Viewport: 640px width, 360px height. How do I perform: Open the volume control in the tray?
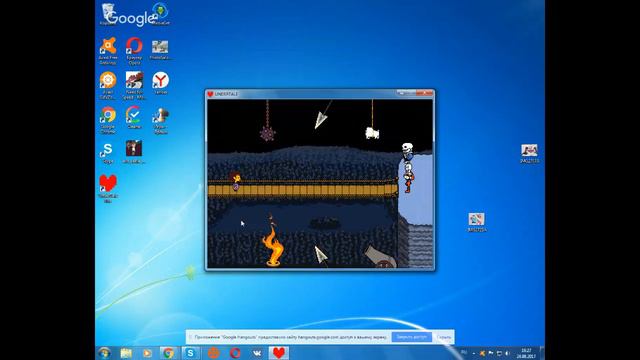(507, 353)
